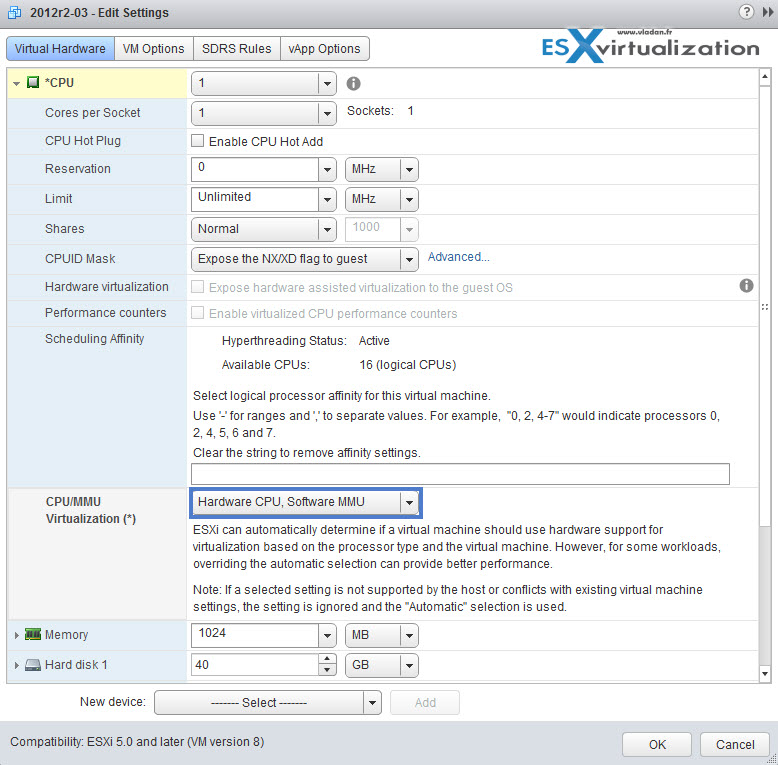Click the info icon next to CPU count
This screenshot has height=765, width=778.
click(353, 83)
